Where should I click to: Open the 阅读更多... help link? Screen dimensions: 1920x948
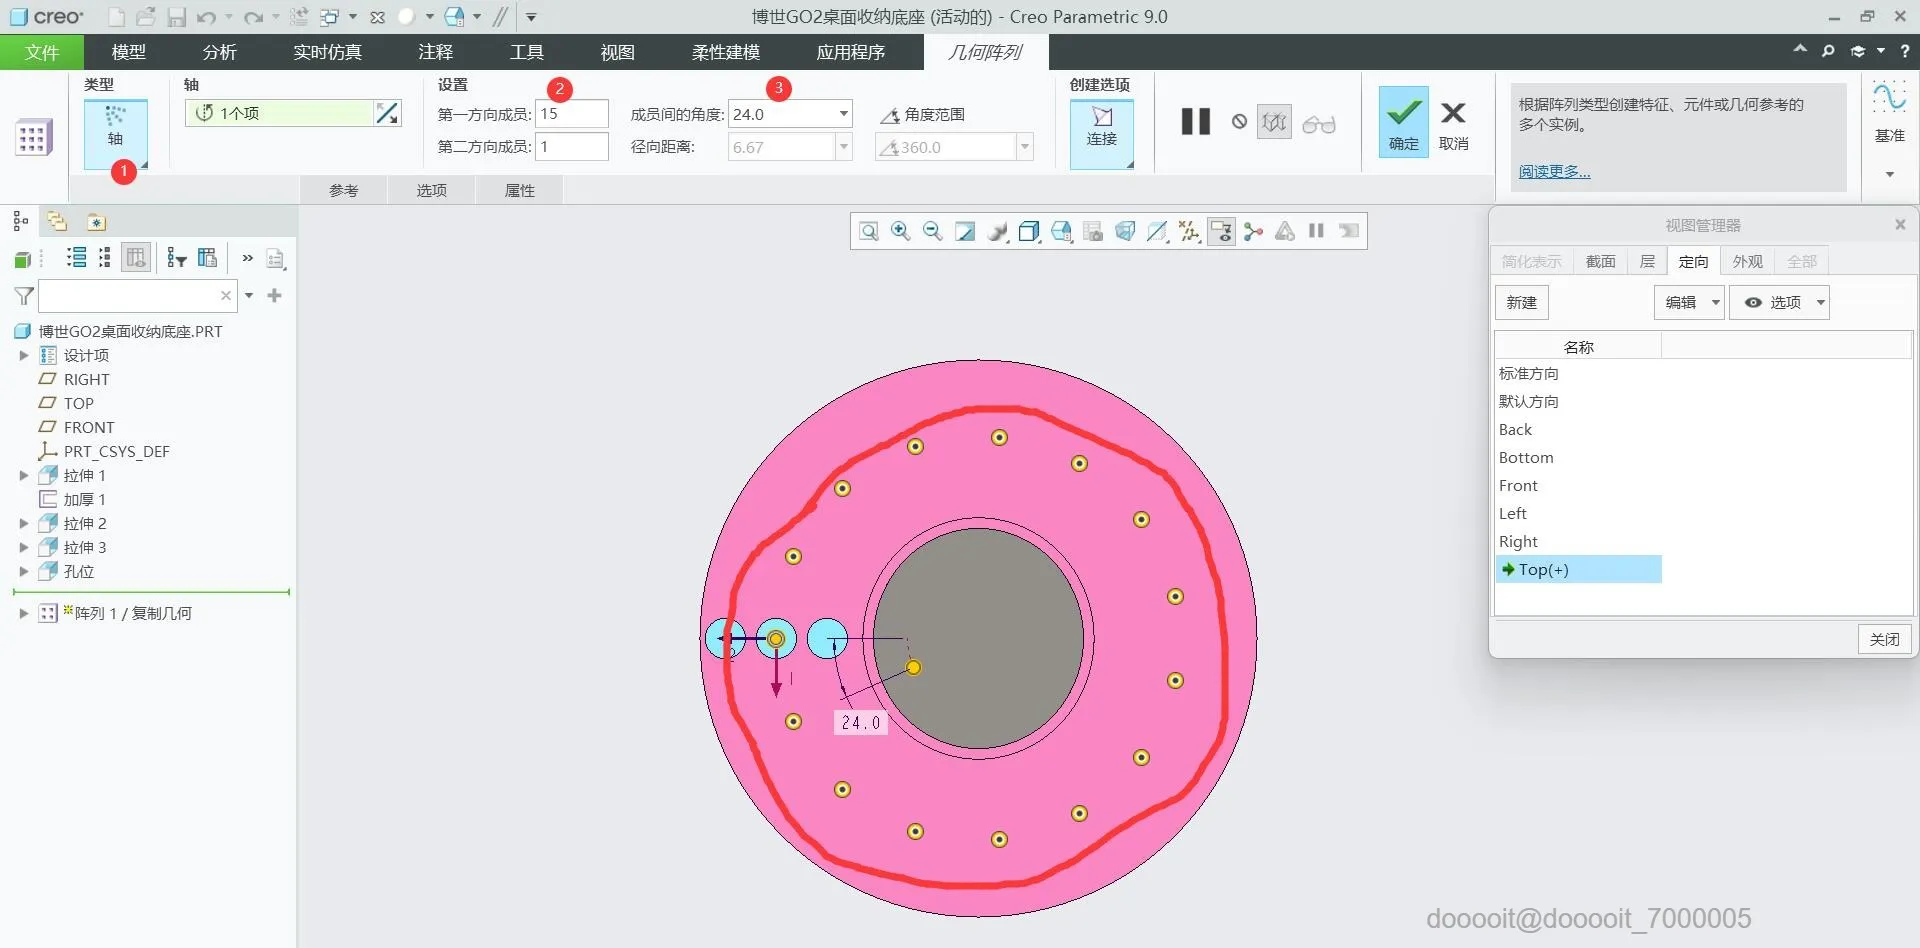pyautogui.click(x=1554, y=172)
